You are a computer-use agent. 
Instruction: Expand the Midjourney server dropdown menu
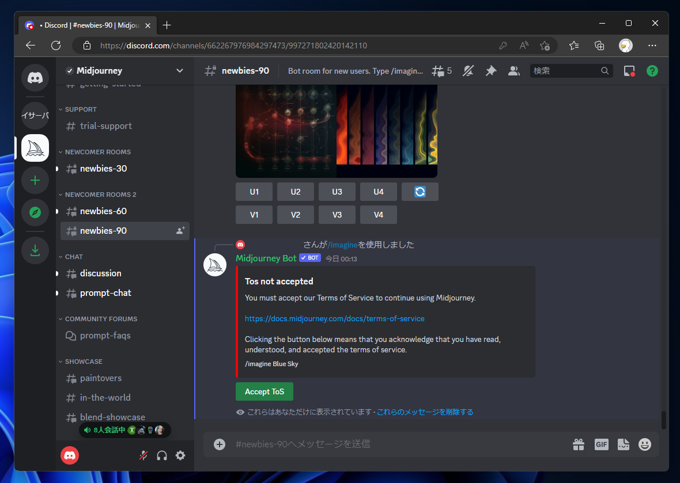[x=180, y=71]
